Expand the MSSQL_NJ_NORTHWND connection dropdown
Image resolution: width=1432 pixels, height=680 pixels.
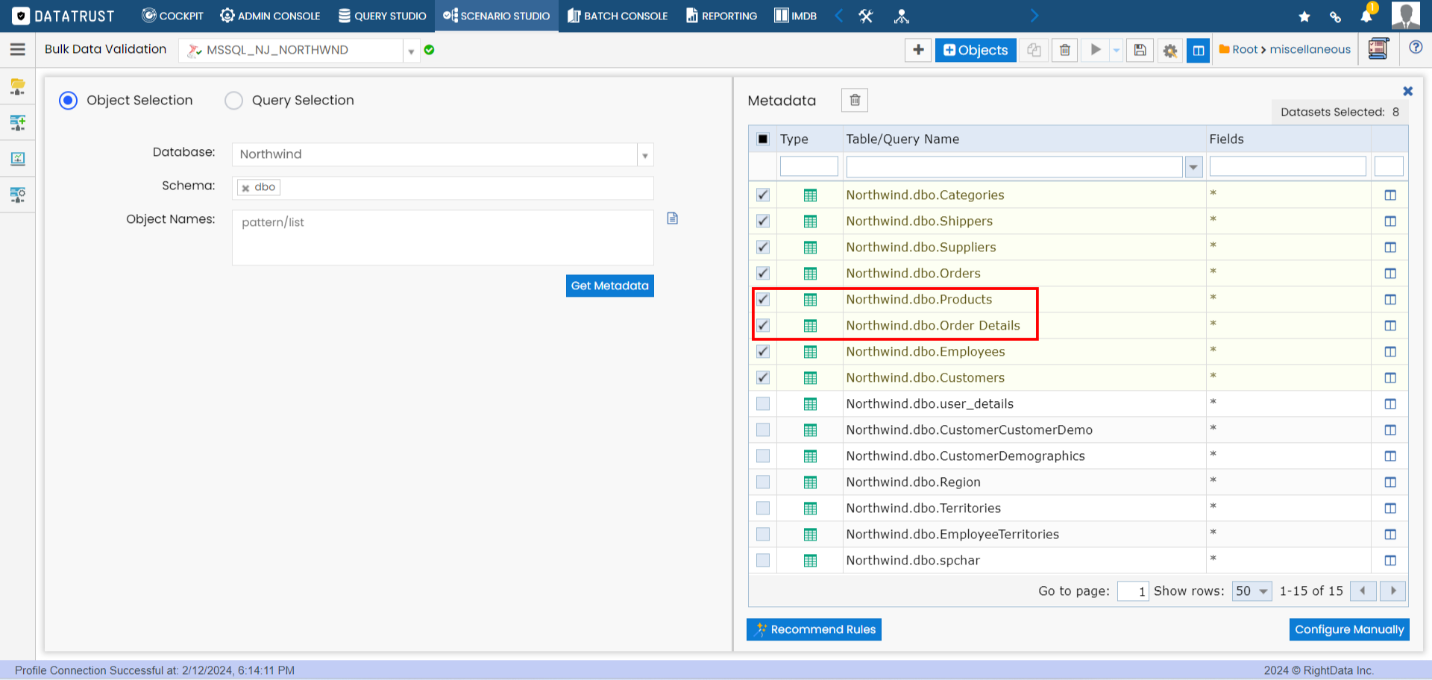coord(410,50)
